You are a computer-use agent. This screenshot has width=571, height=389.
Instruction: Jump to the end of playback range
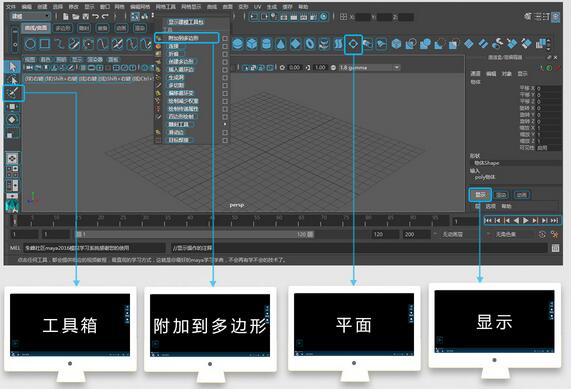[x=555, y=220]
